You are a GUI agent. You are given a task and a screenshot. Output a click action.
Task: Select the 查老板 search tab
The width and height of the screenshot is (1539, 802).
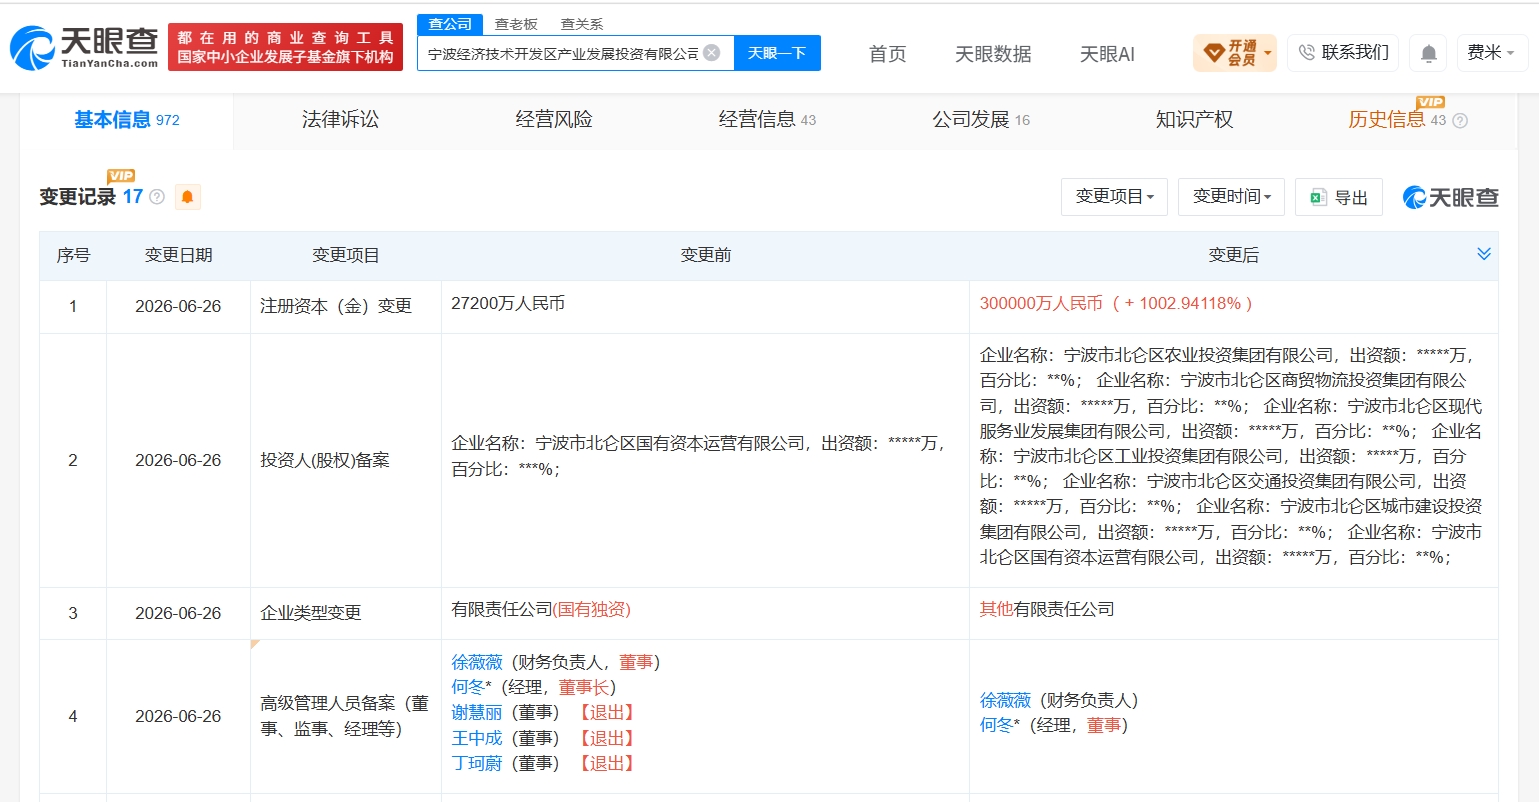point(516,24)
